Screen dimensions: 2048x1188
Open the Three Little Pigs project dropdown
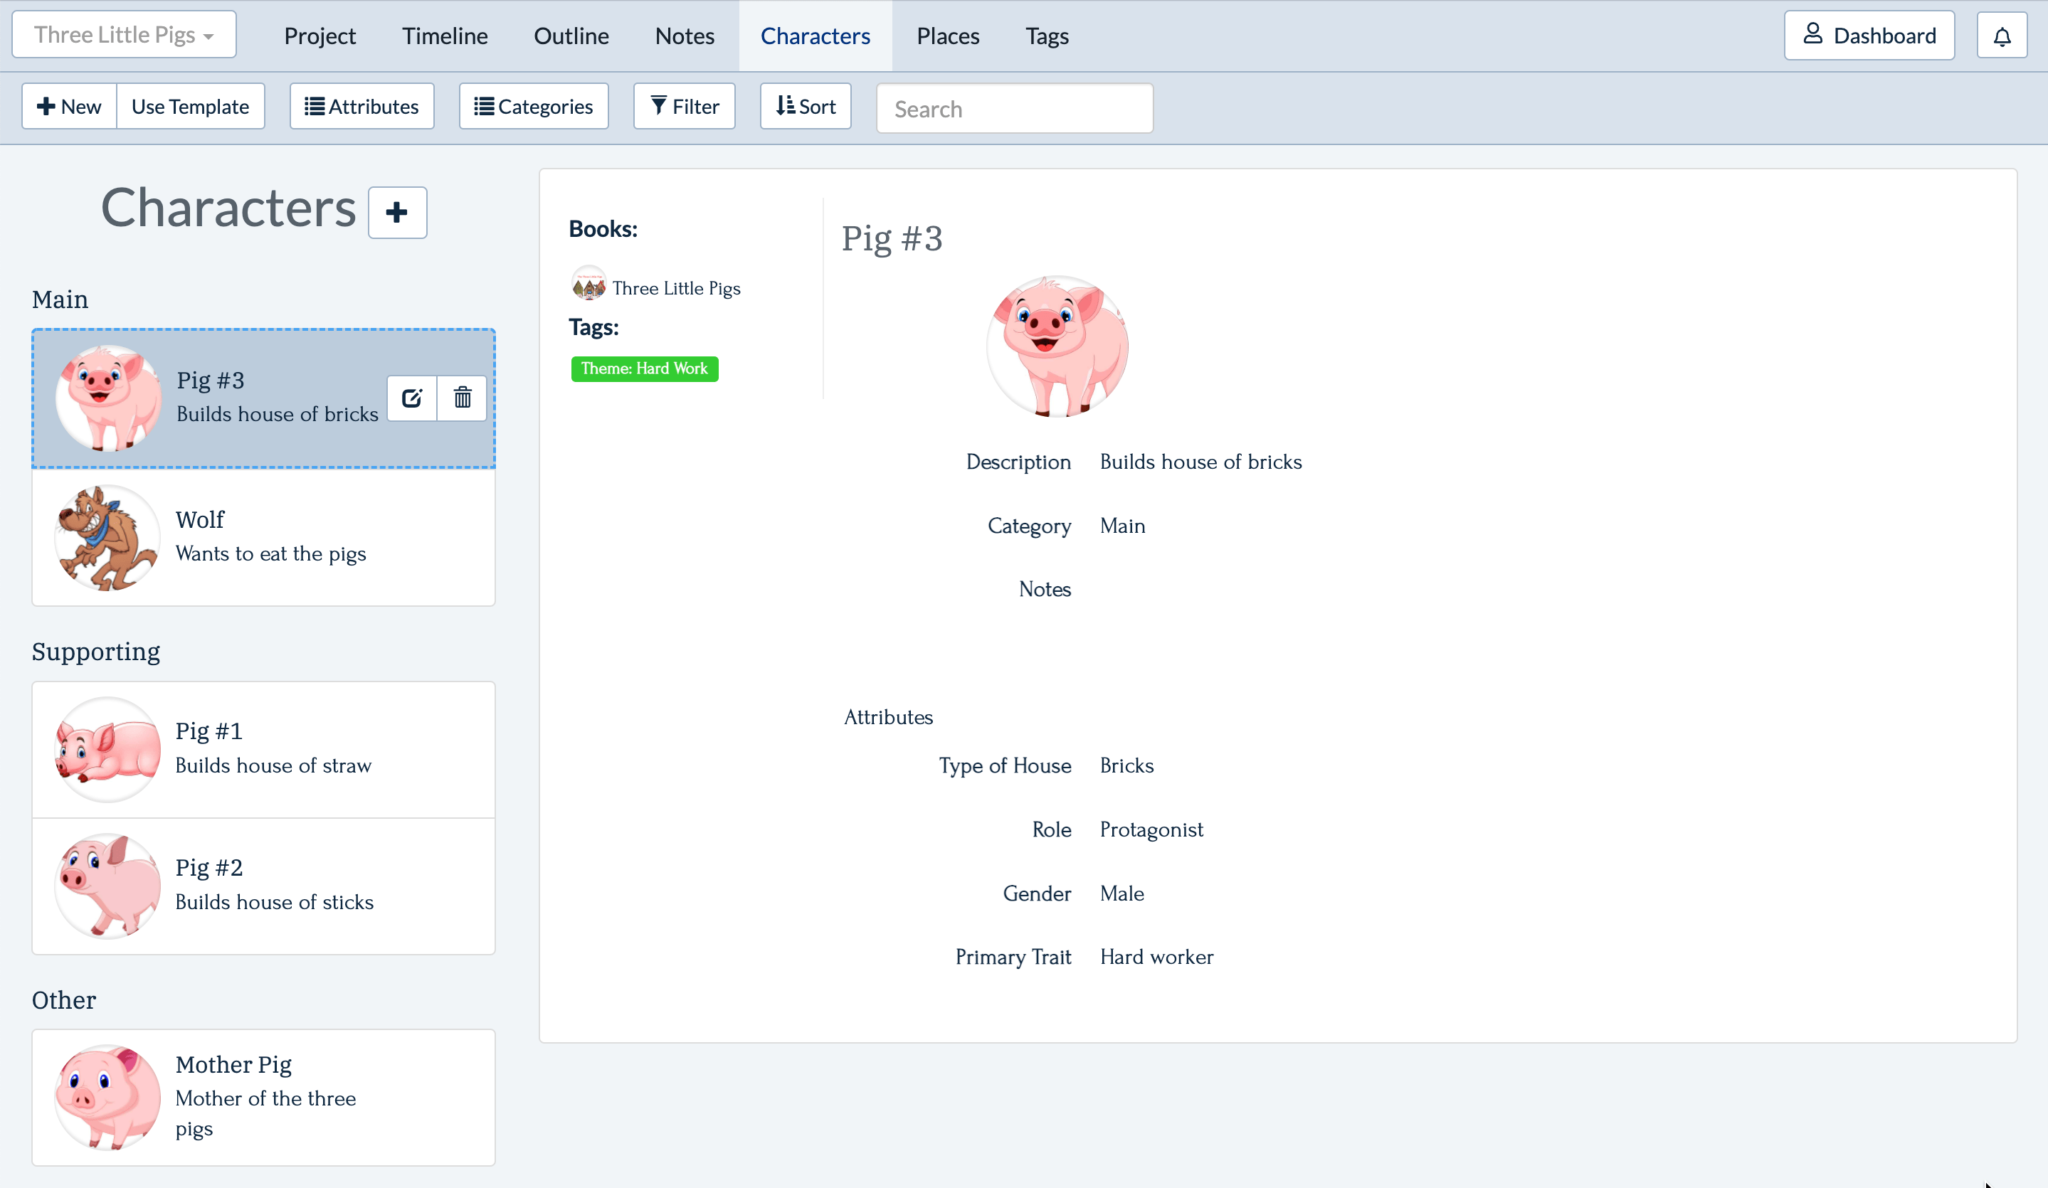[124, 35]
